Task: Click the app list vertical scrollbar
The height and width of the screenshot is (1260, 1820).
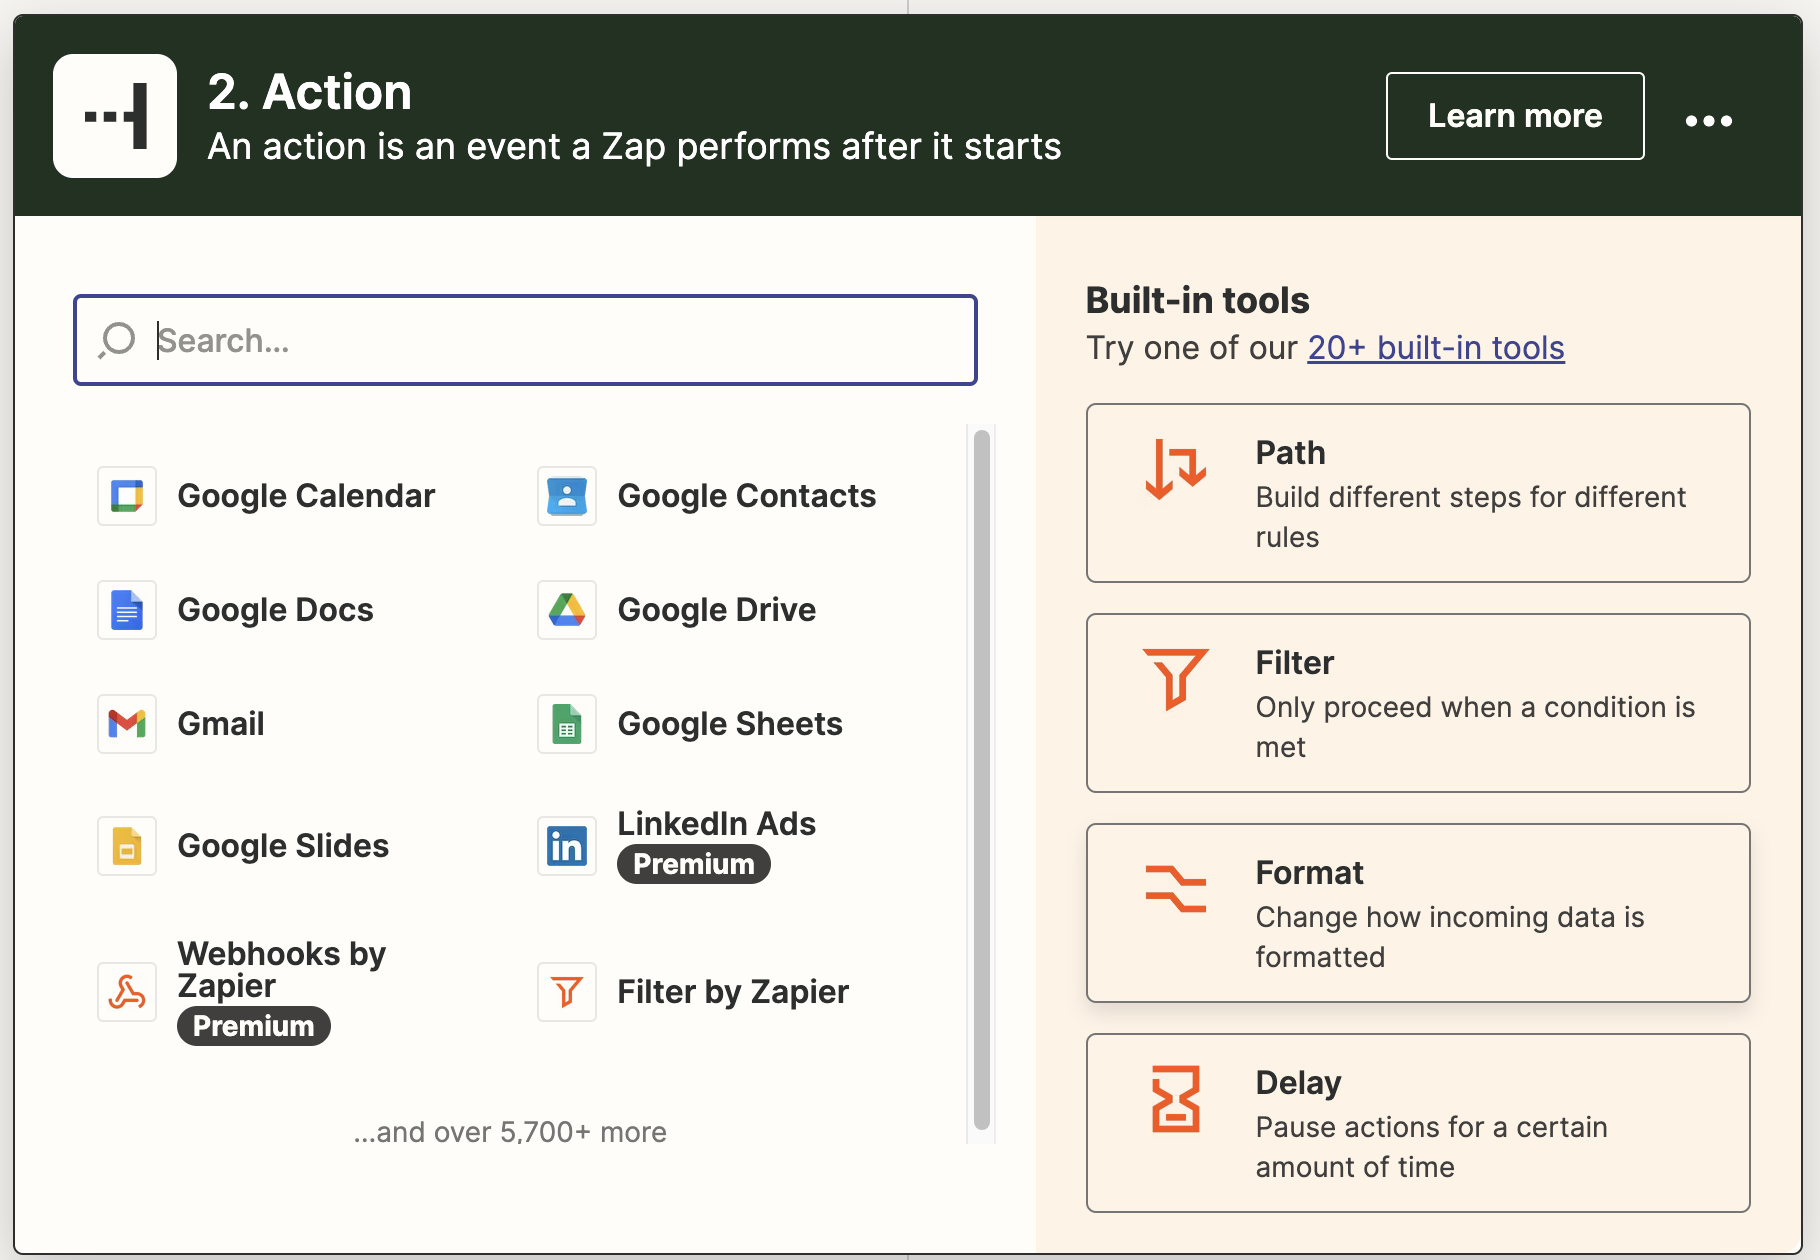Action: click(x=982, y=780)
